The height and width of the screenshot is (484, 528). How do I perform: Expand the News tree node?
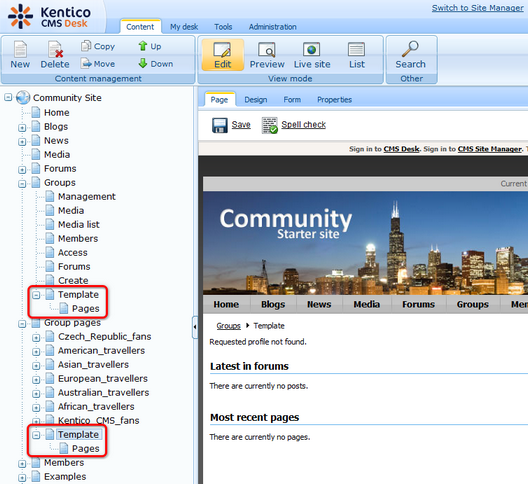pyautogui.click(x=22, y=141)
